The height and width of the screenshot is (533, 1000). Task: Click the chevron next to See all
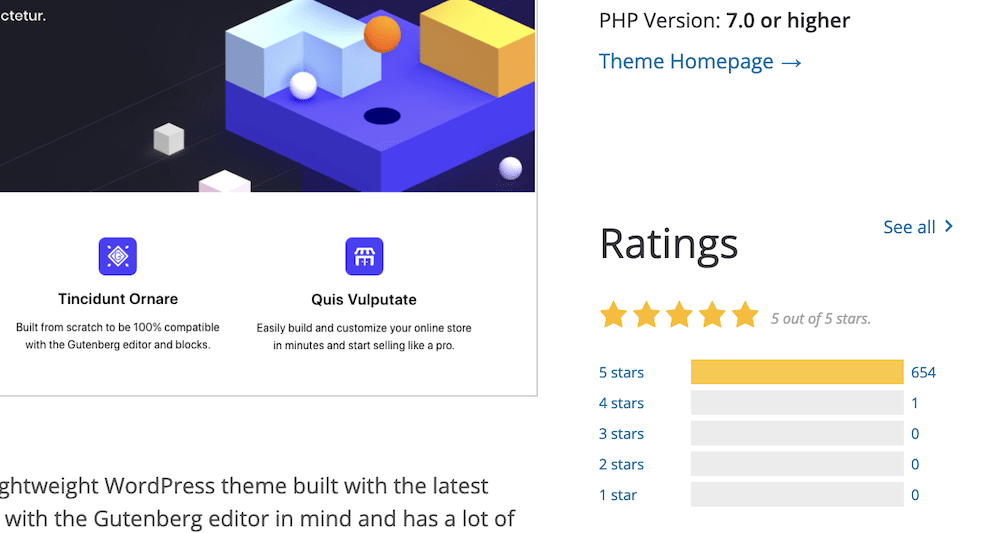pyautogui.click(x=949, y=226)
